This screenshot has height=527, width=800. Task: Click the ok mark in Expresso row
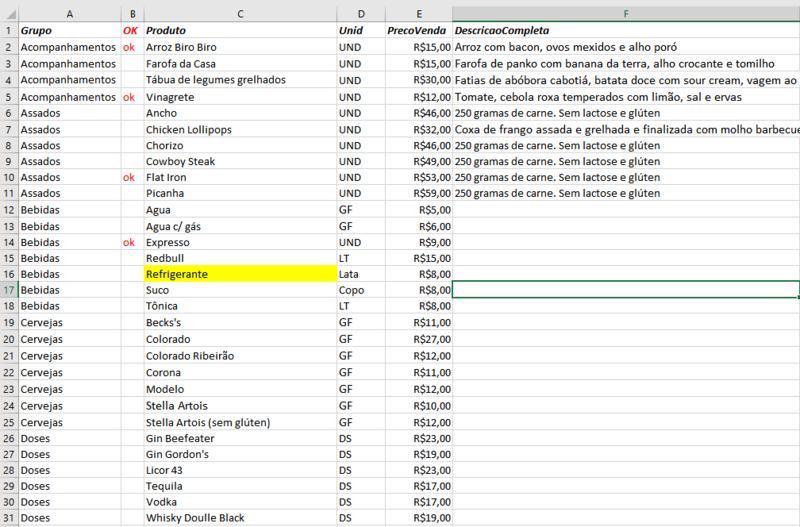(133, 242)
